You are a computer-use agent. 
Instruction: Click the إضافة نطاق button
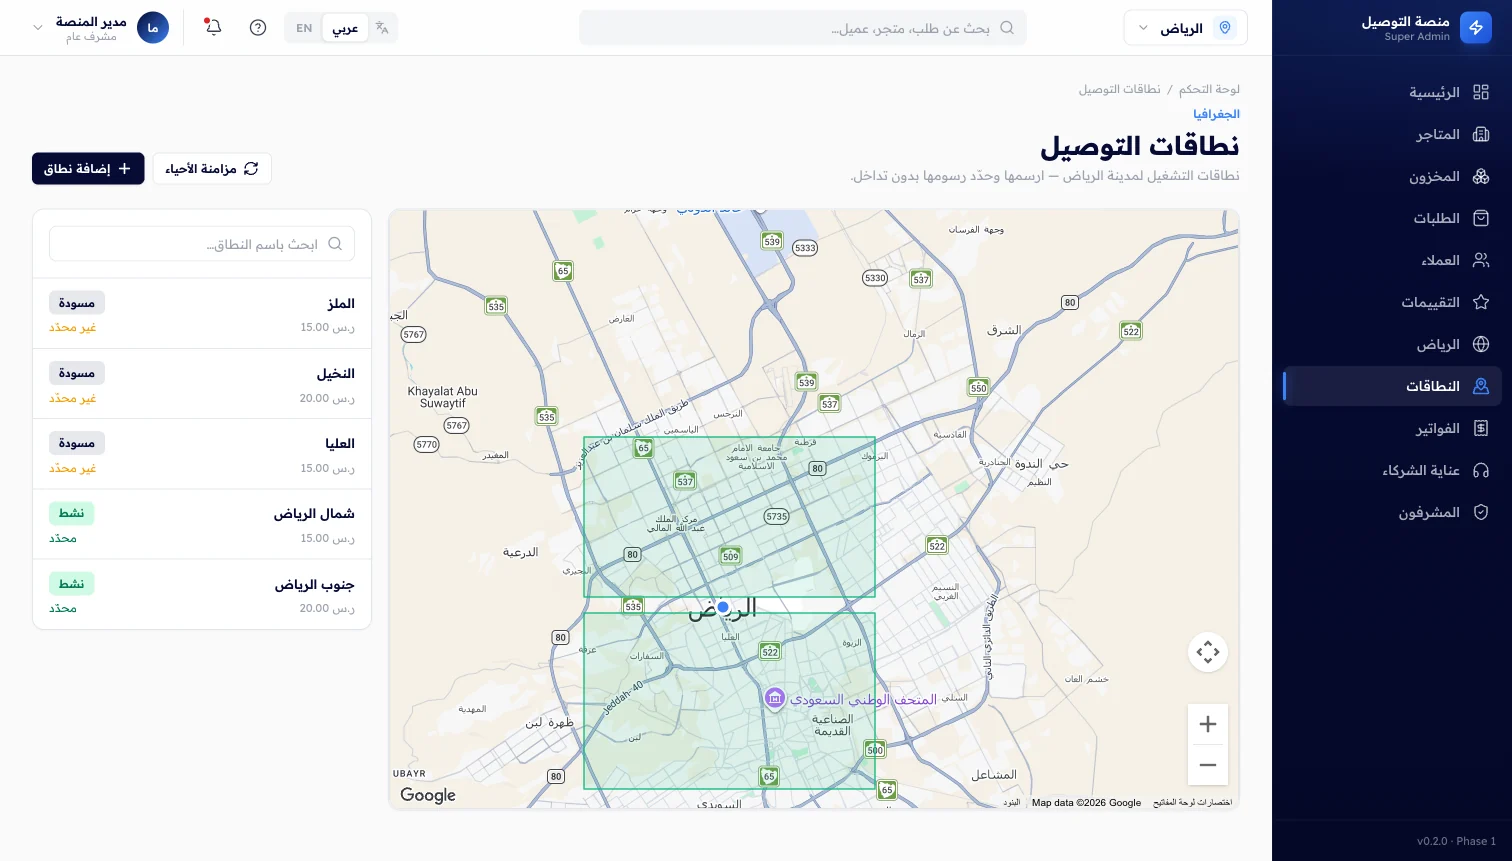88,169
